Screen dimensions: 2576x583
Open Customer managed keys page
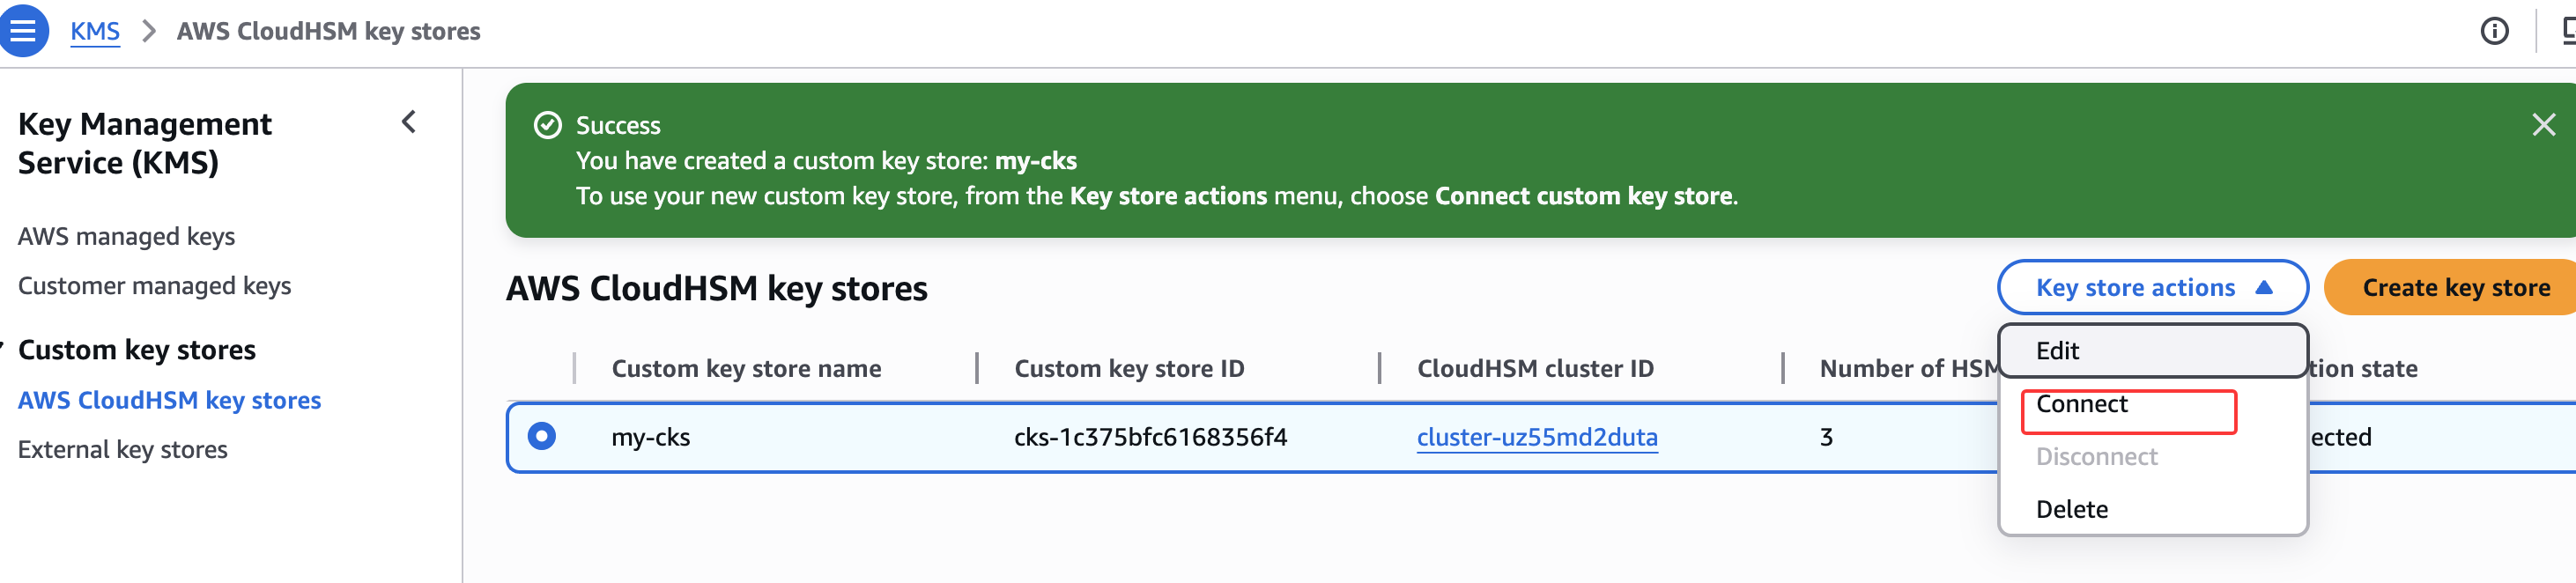pos(154,286)
